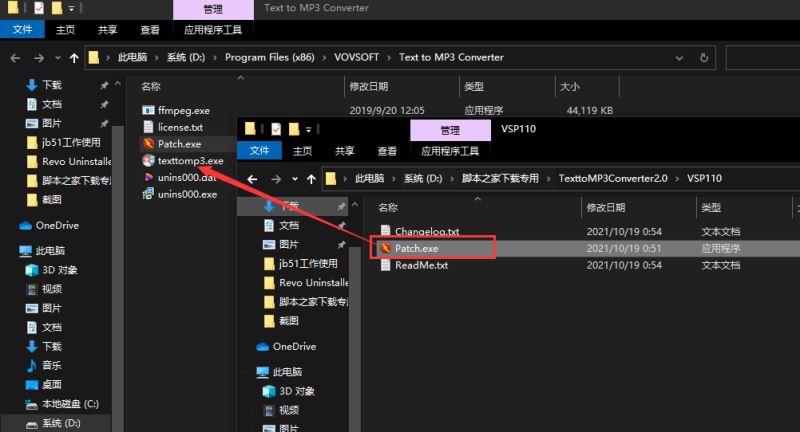The height and width of the screenshot is (432, 800).
Task: Open 主页 tab in back window
Action: (65, 30)
